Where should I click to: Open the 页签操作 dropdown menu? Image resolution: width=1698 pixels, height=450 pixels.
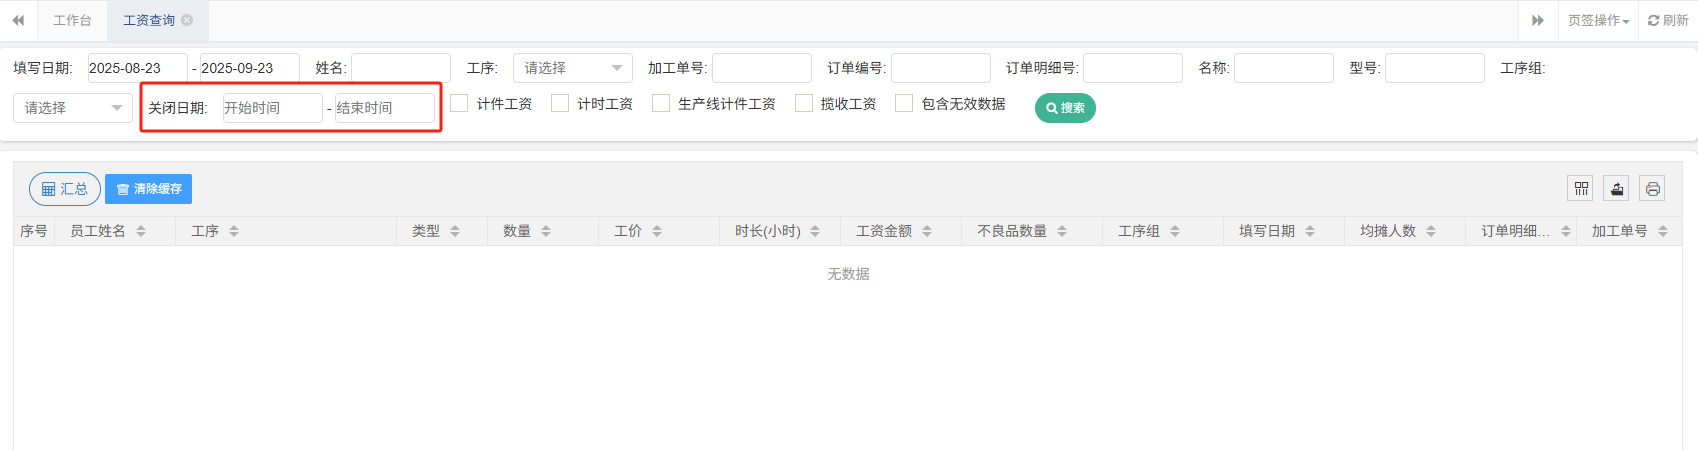[x=1597, y=20]
